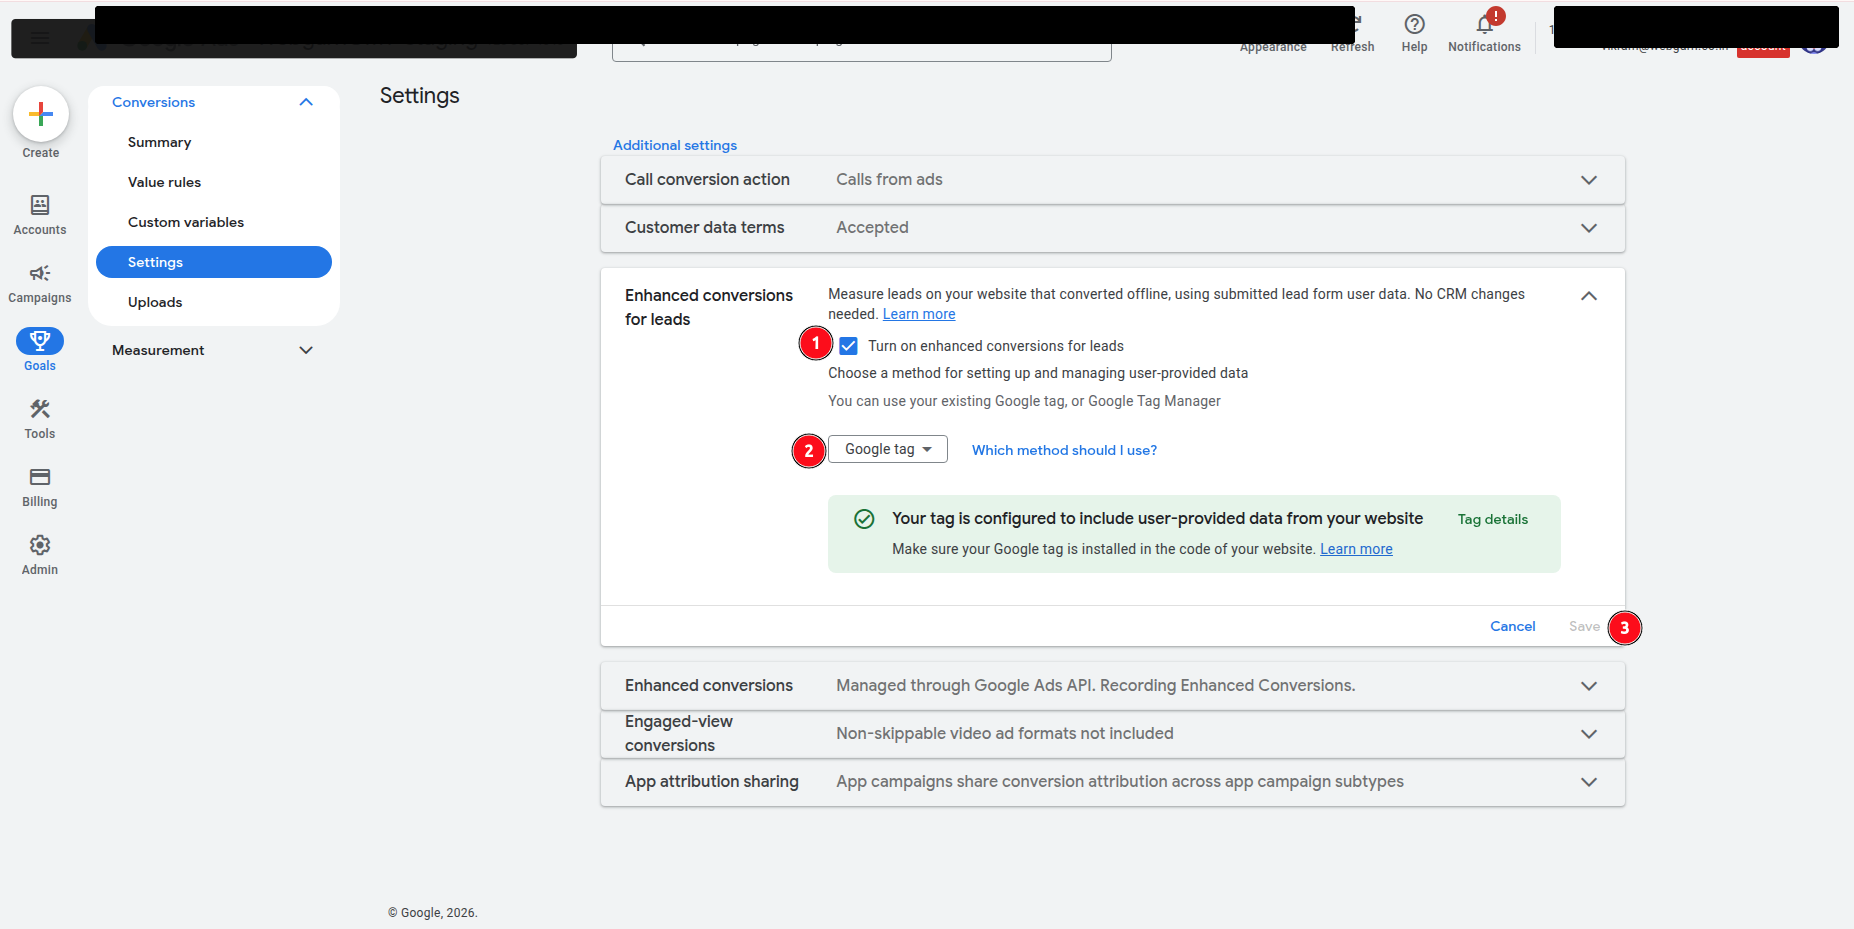Expand the Customer data terms row

click(x=1112, y=228)
